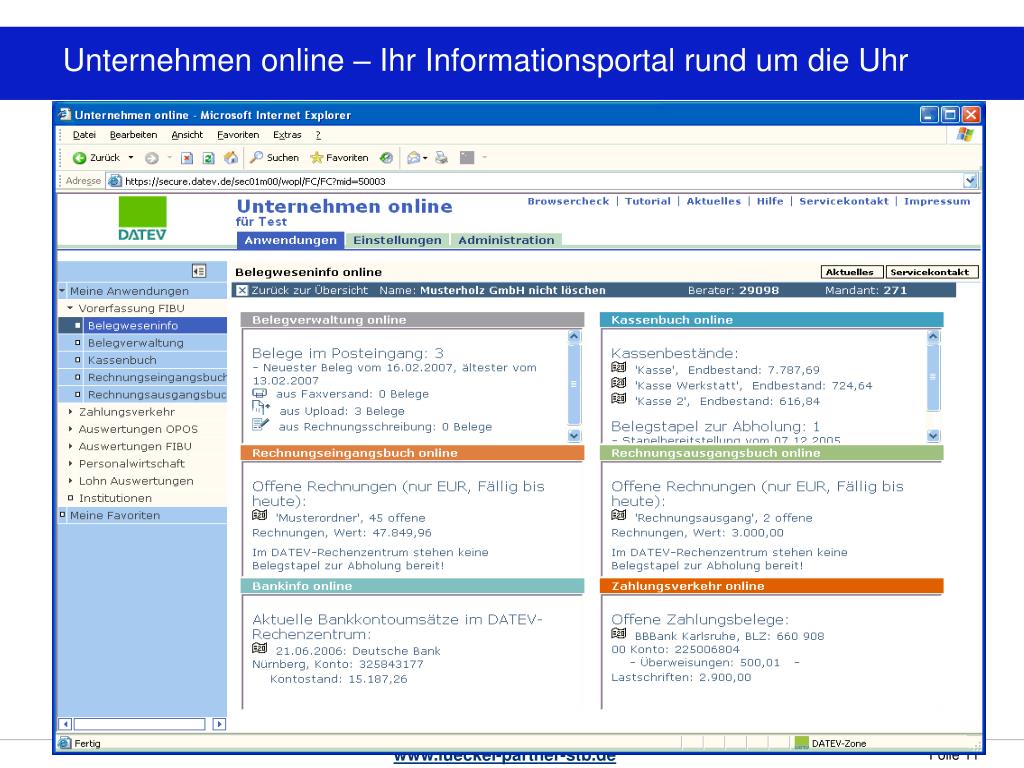Open the Hilfe link
This screenshot has height=768, width=1024.
point(770,201)
